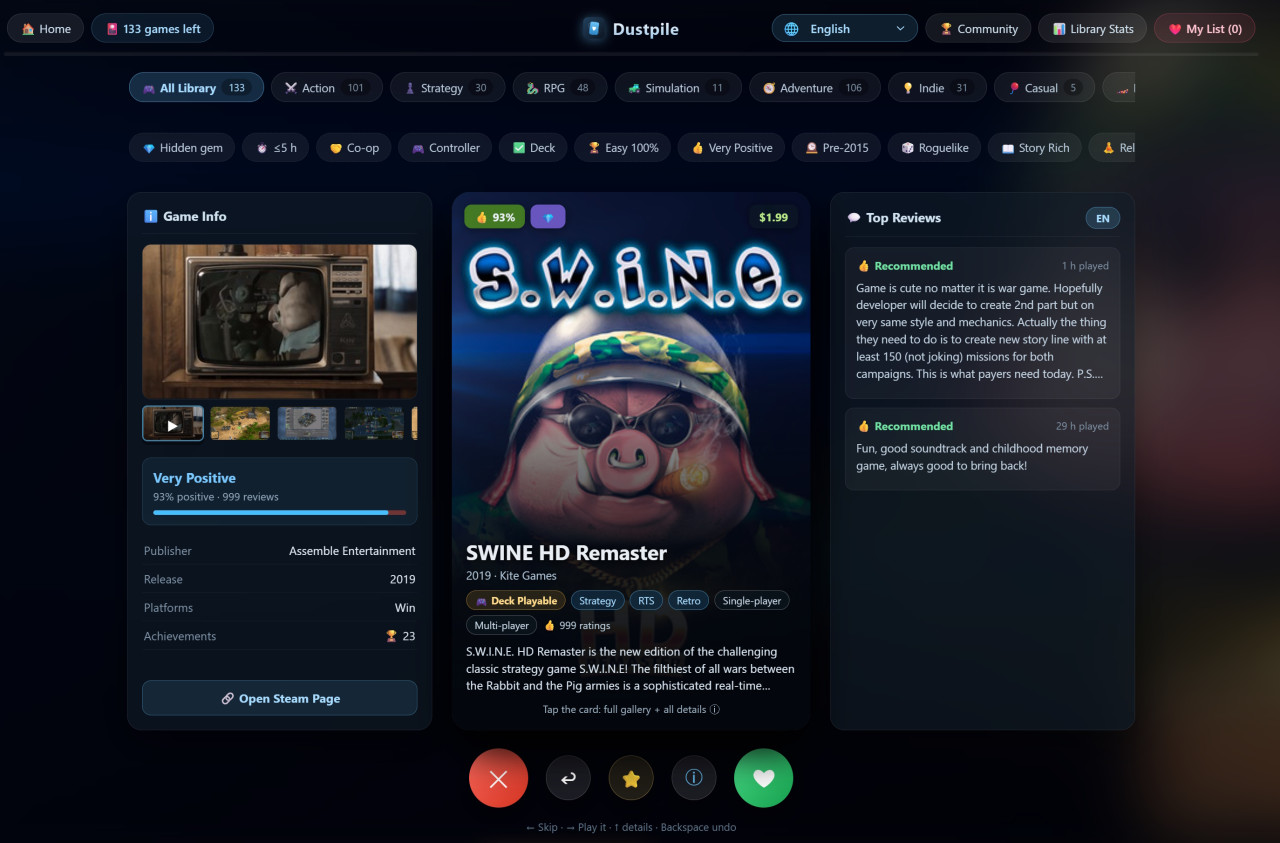This screenshot has height=843, width=1280.
Task: Click the Dustpile logo icon
Action: click(595, 29)
